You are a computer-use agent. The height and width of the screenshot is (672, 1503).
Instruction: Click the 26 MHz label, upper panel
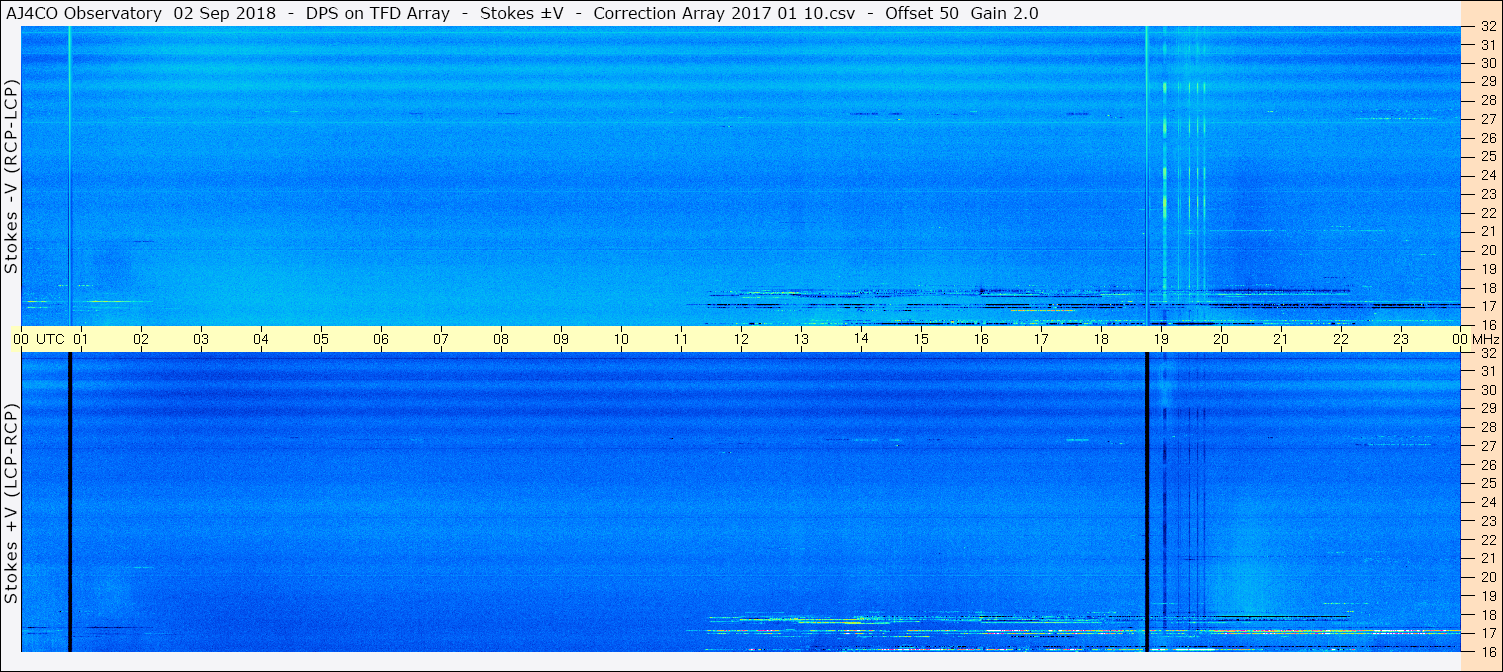pos(1488,137)
